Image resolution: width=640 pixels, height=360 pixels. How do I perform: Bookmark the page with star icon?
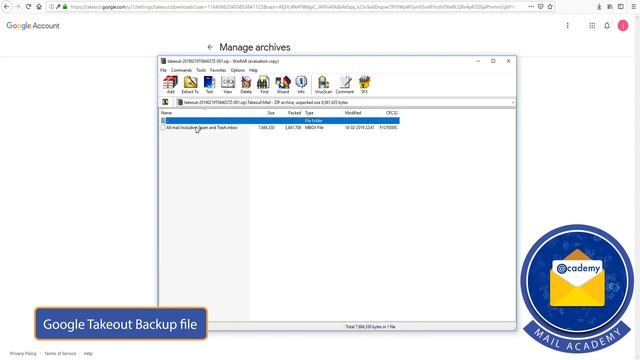[x=550, y=7]
